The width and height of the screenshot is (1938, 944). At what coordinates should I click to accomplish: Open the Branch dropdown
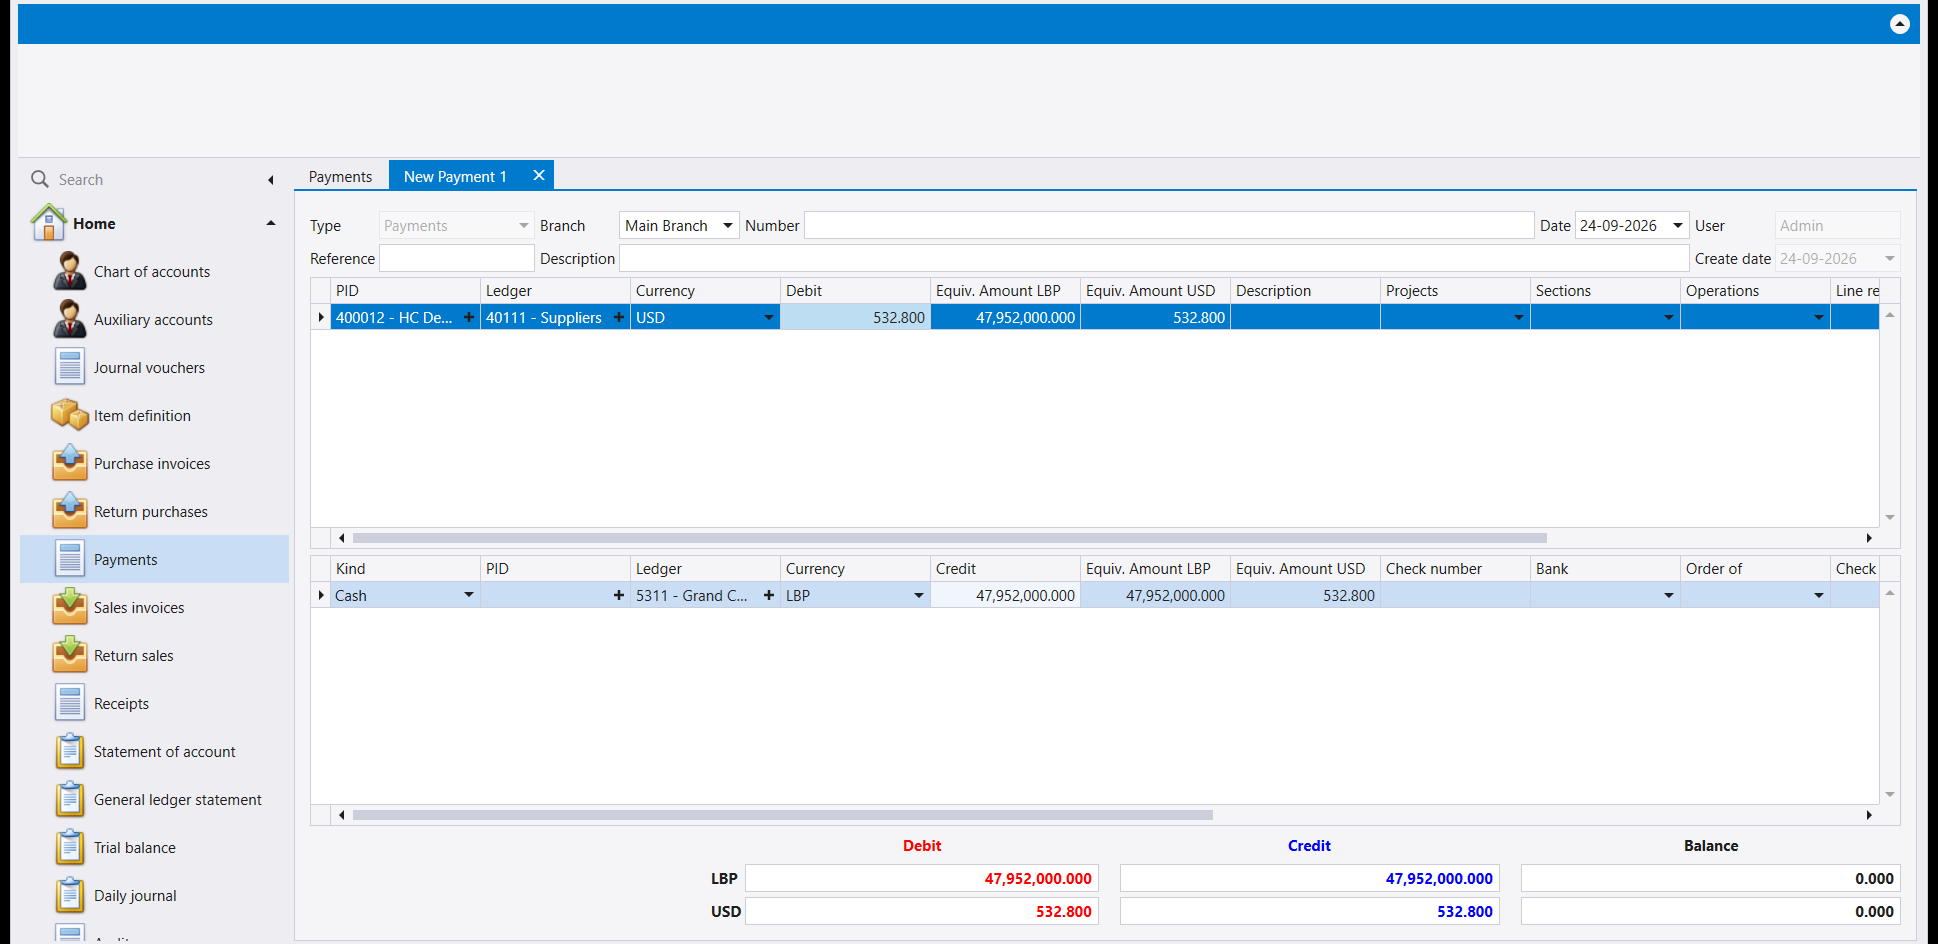tap(728, 225)
